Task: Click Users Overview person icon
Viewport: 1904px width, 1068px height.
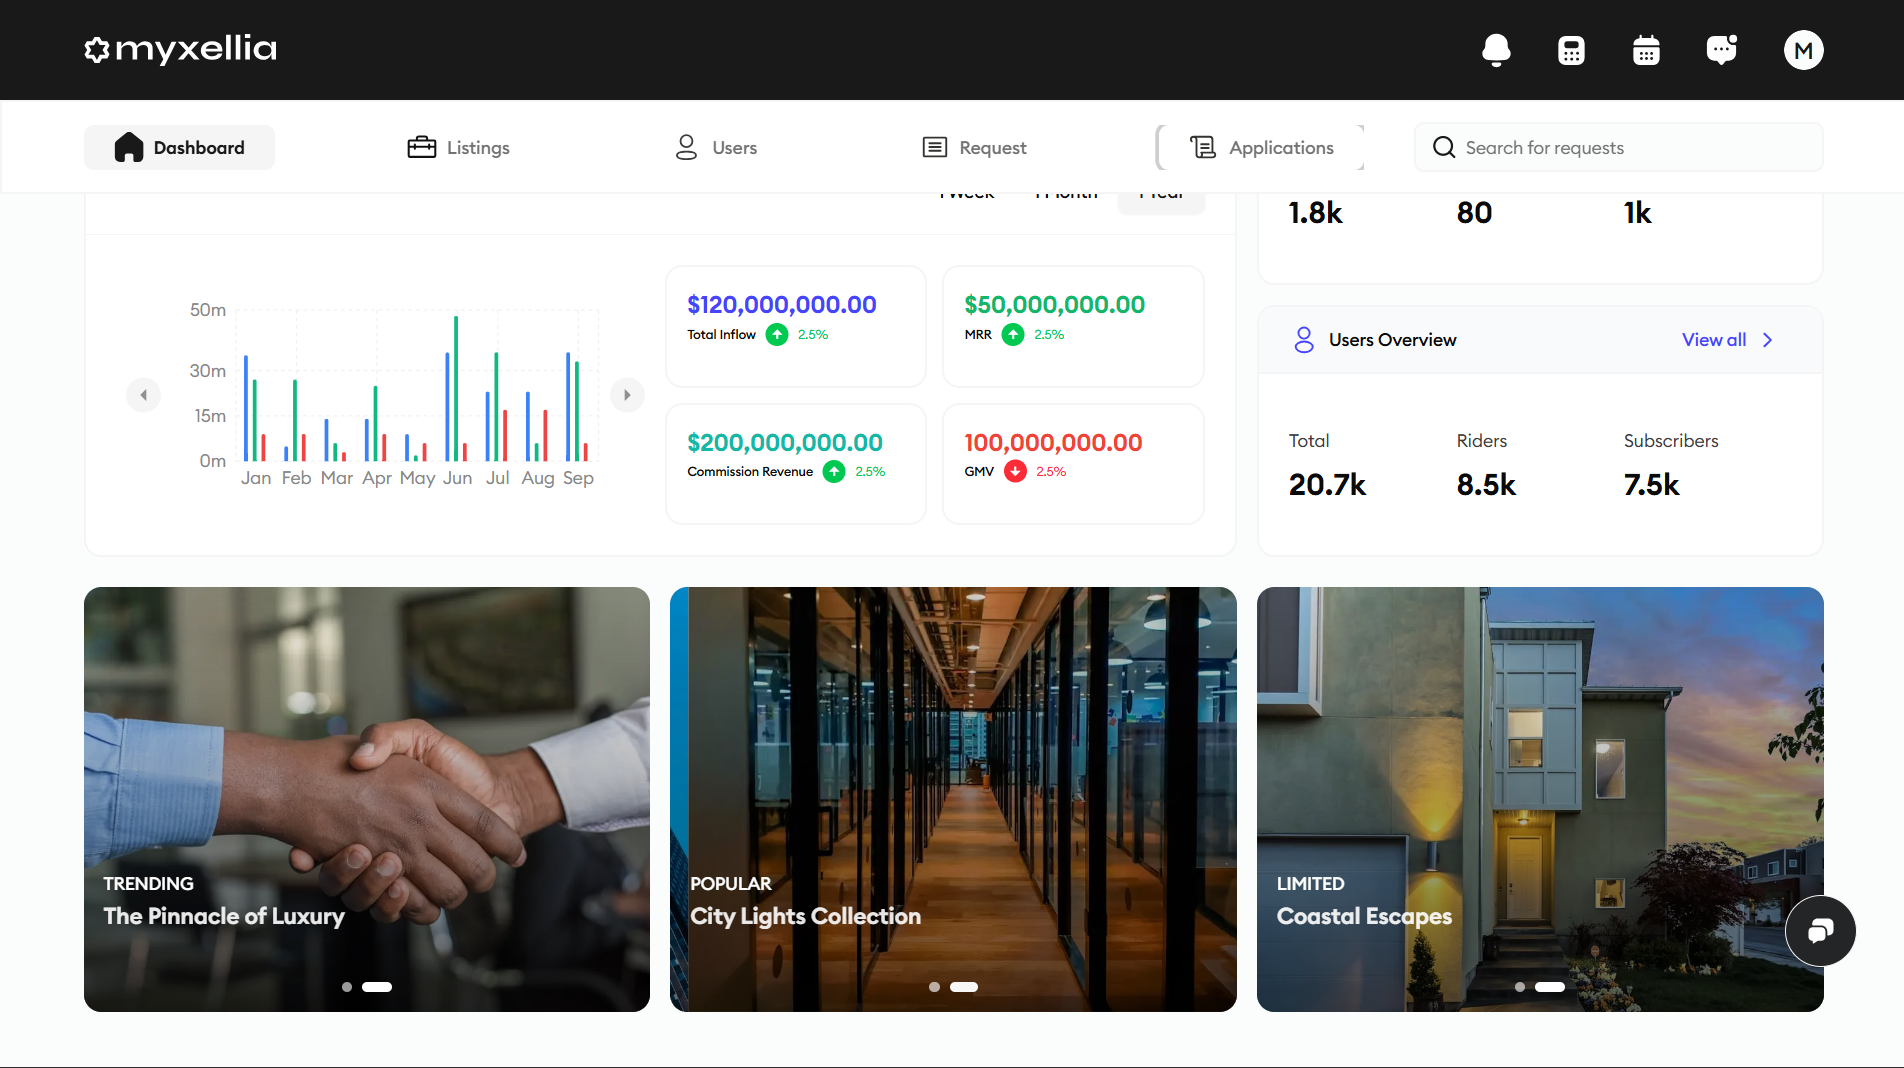Action: coord(1304,340)
